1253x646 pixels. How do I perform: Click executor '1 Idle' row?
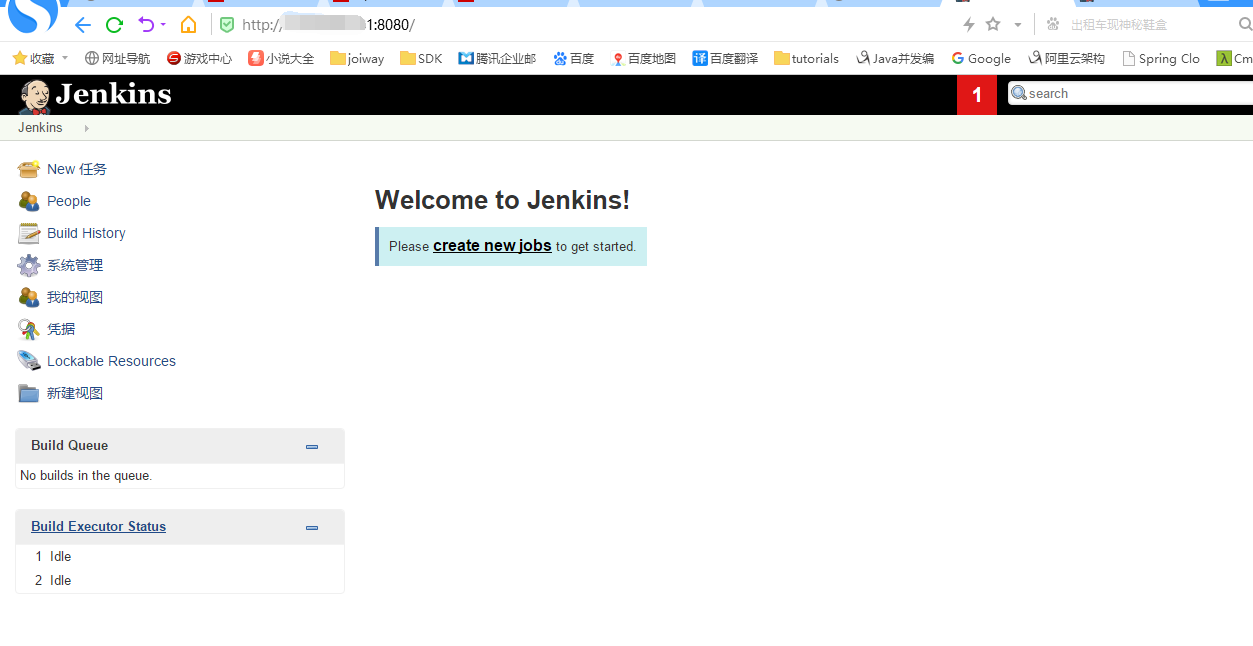click(x=180, y=556)
